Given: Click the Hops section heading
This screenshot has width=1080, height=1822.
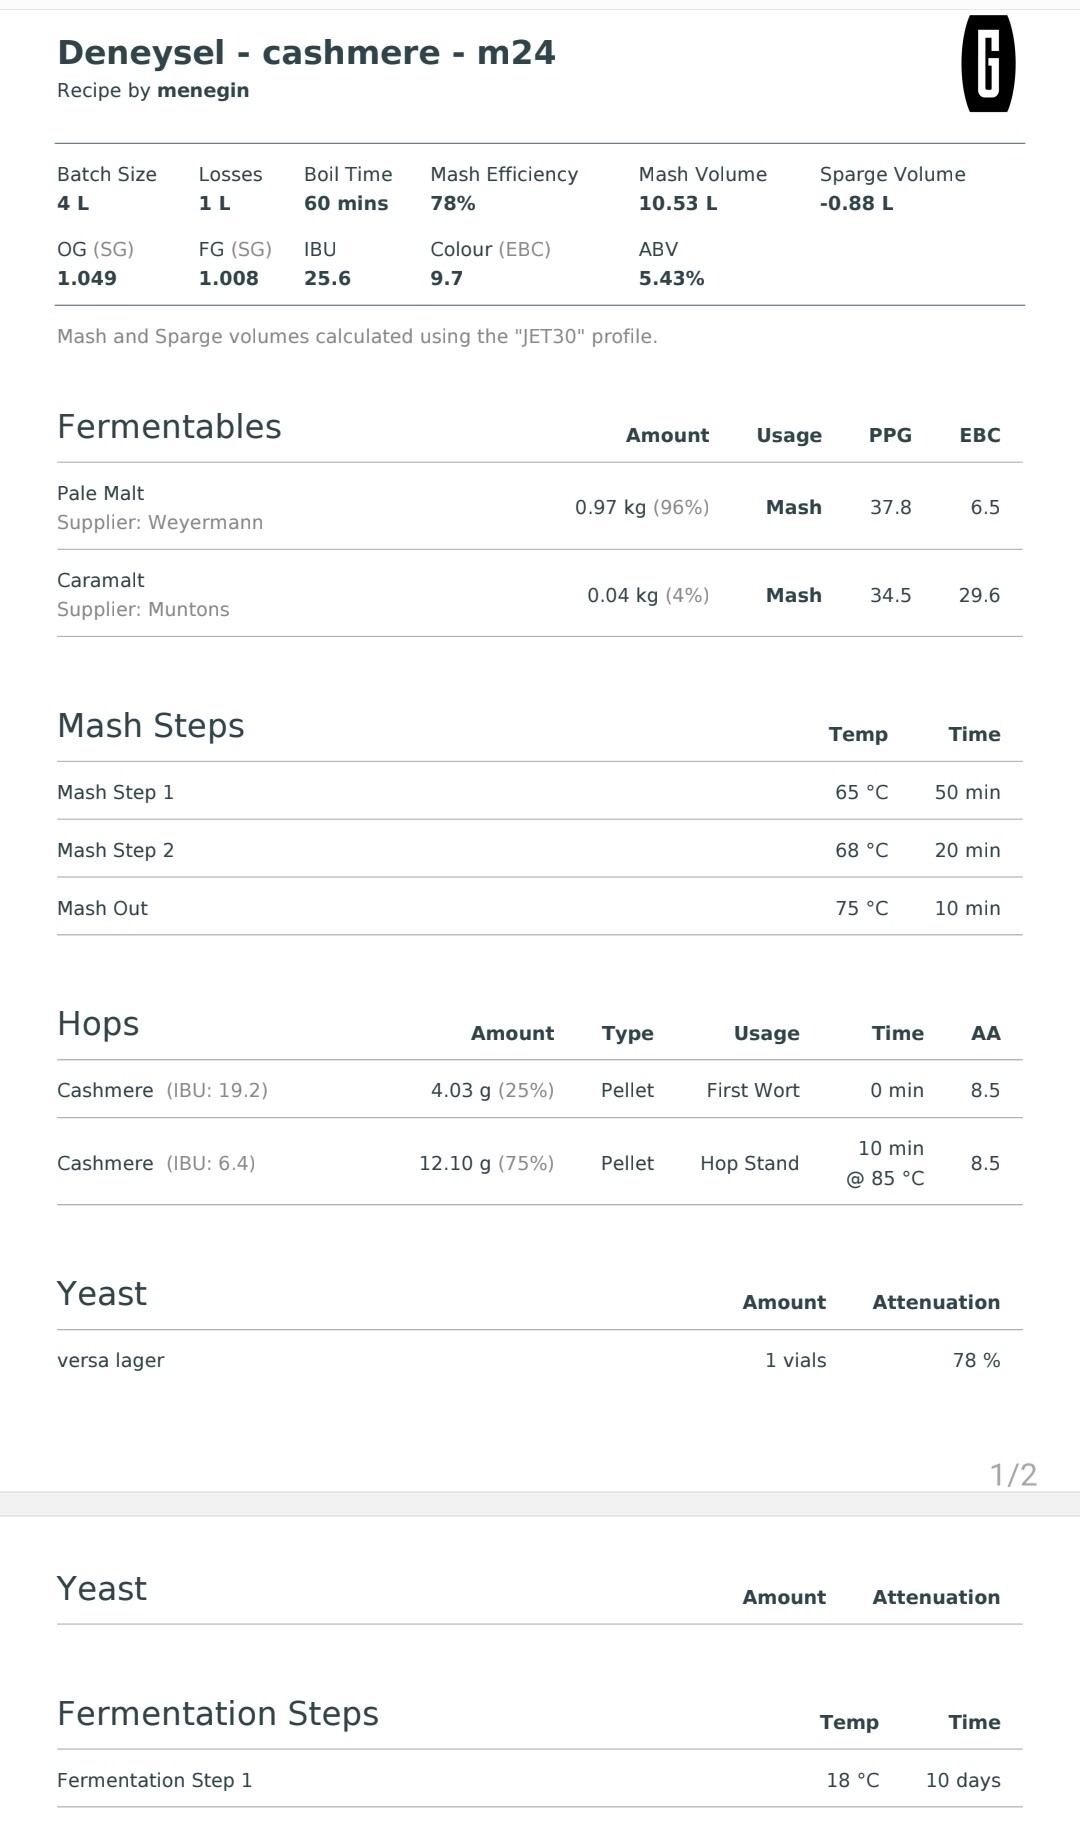Looking at the screenshot, I should click(98, 1024).
